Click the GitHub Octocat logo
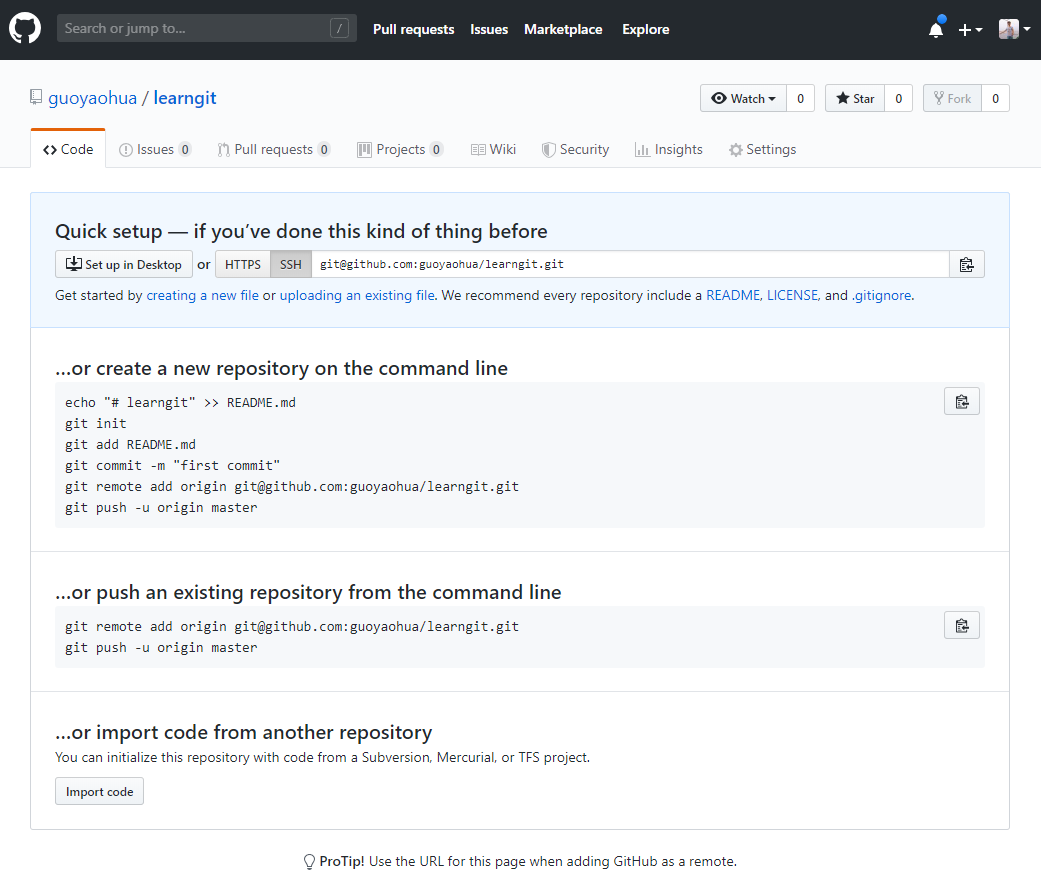The height and width of the screenshot is (895, 1041). [25, 29]
